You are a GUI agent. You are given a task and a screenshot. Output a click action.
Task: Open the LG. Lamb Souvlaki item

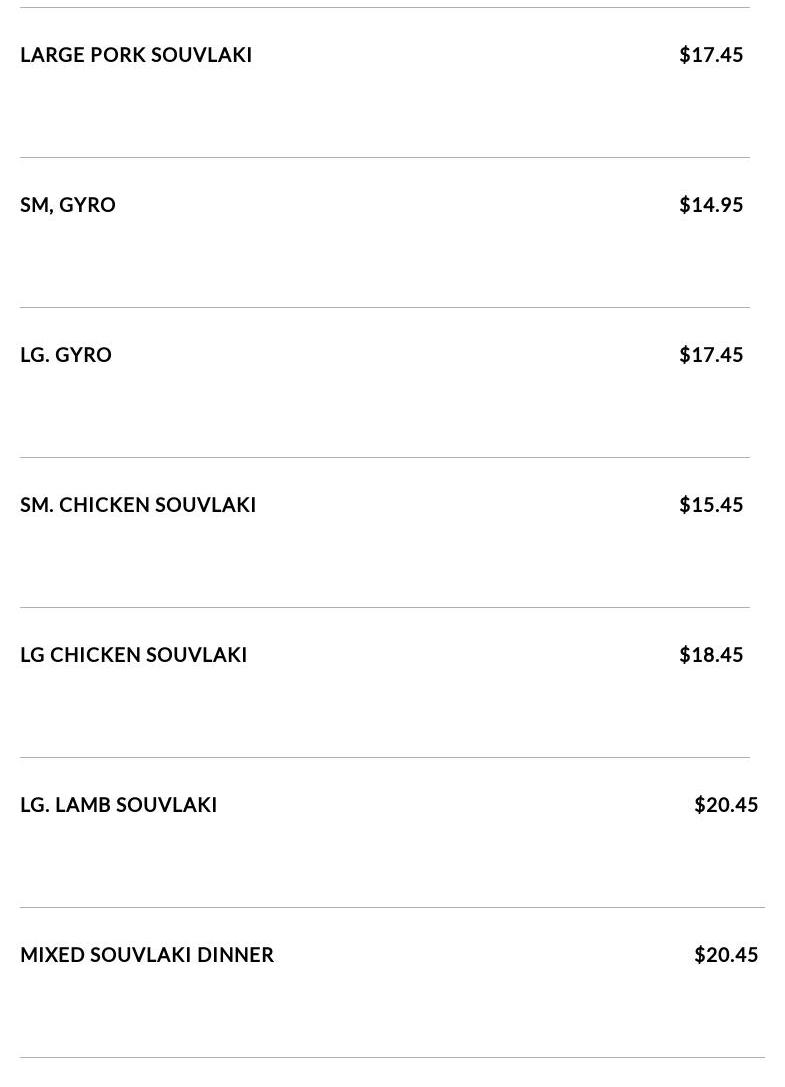tap(118, 805)
